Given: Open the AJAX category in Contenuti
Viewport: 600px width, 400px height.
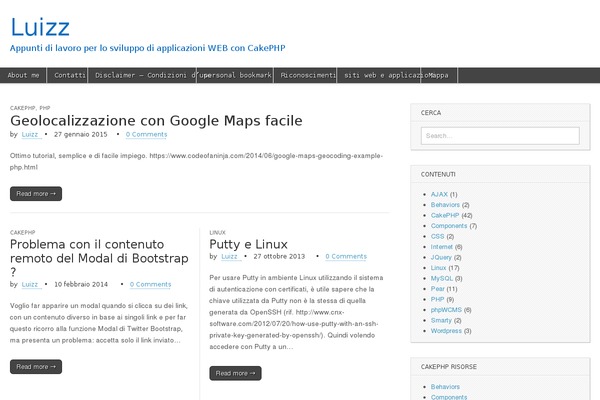Looking at the screenshot, I should pos(439,194).
